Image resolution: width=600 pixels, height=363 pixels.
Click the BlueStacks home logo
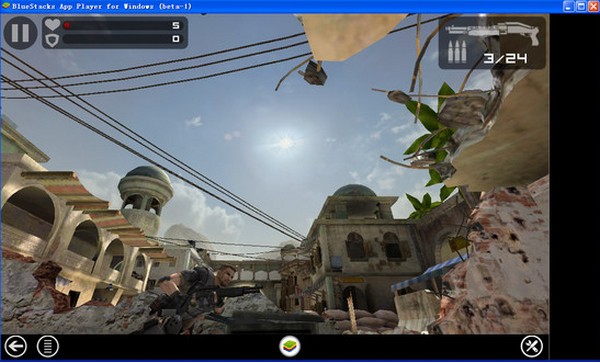pyautogui.click(x=290, y=347)
